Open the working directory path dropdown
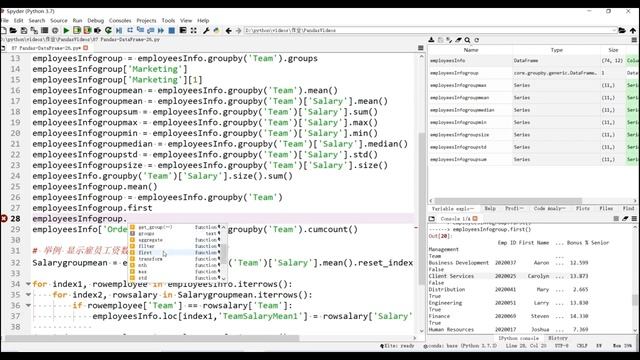640x360 pixels. pos(614,30)
